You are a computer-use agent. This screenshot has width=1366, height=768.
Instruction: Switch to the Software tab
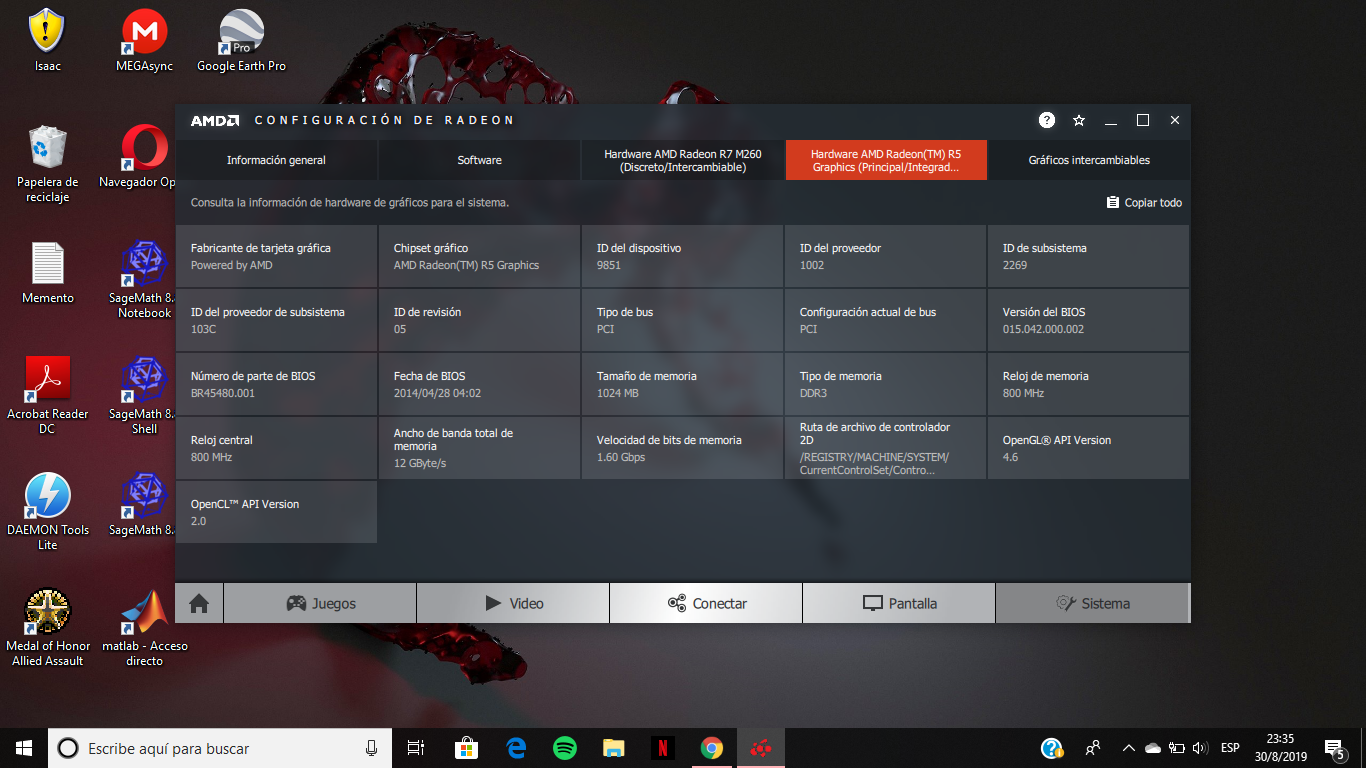click(479, 160)
